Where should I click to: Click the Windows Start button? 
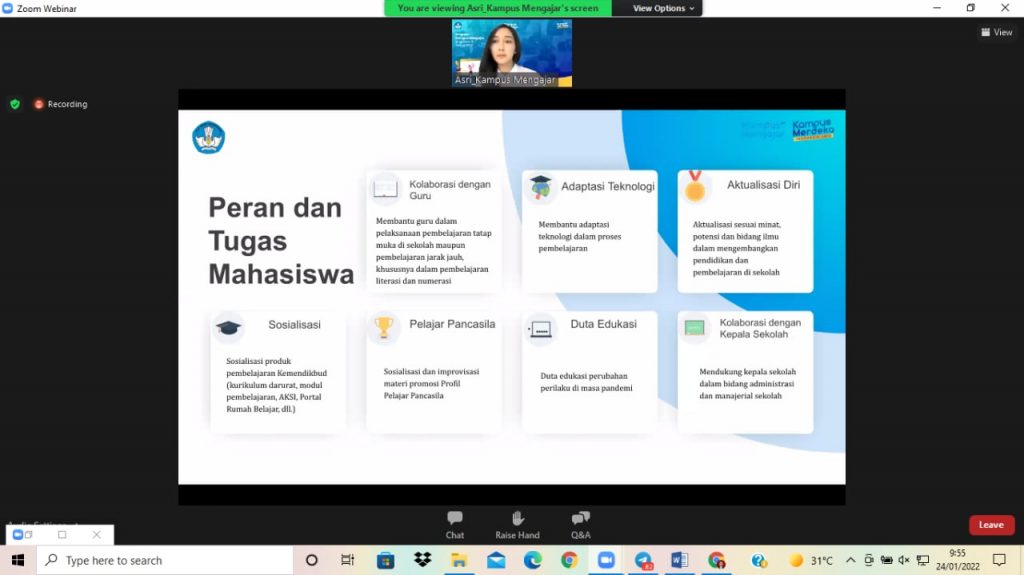pos(17,560)
